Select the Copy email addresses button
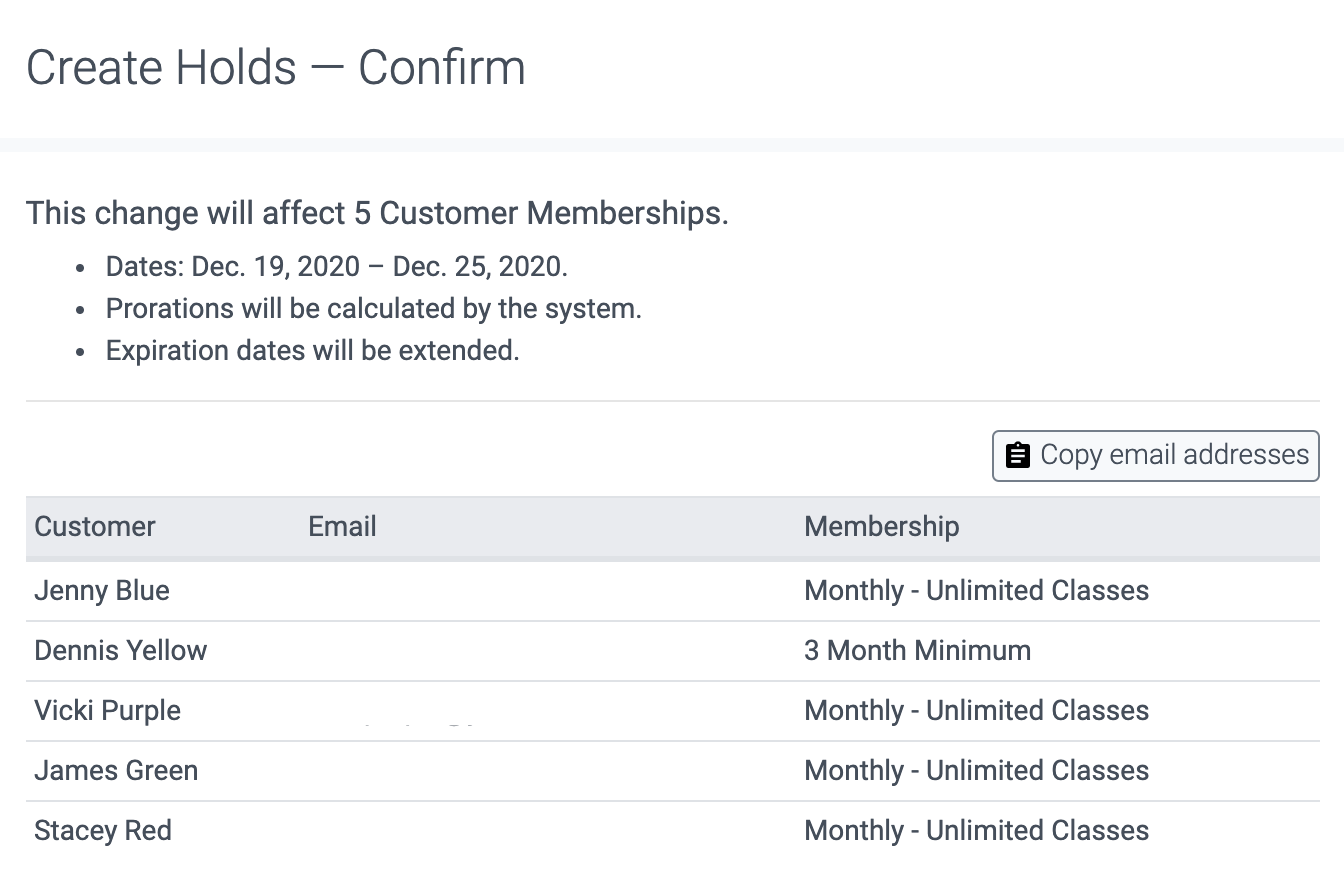 tap(1155, 455)
